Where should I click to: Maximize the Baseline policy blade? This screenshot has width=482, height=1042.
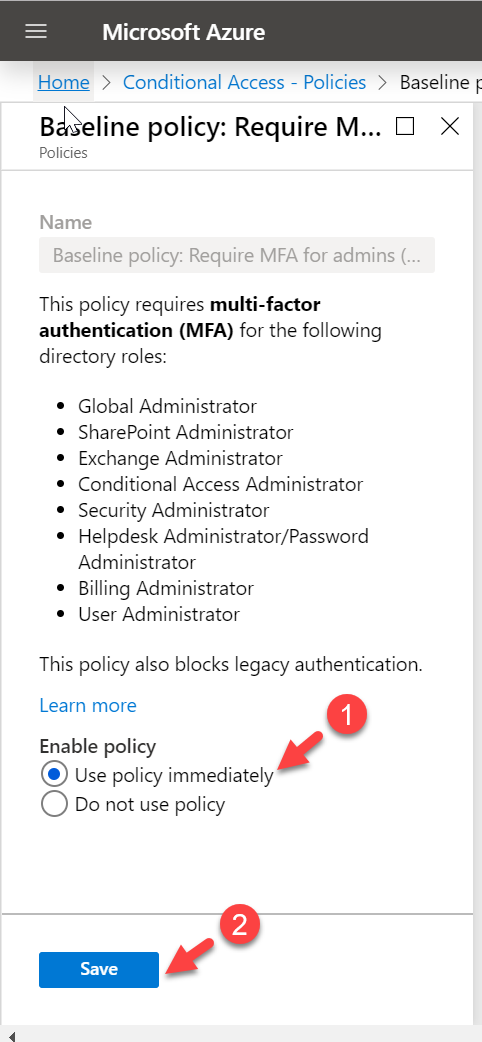pos(405,126)
